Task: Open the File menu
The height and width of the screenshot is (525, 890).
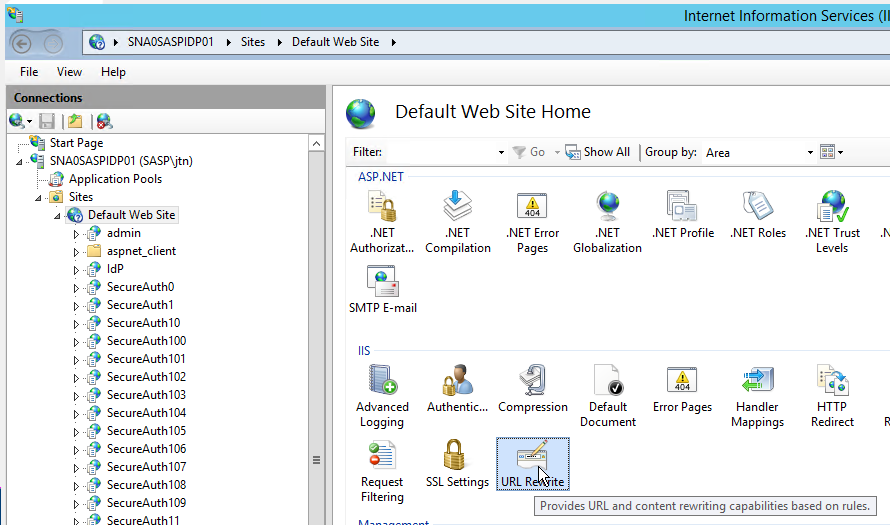Action: click(29, 72)
